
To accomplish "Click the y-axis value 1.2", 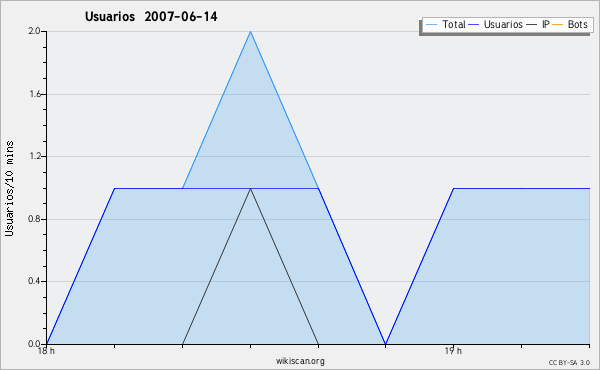I will (34, 156).
